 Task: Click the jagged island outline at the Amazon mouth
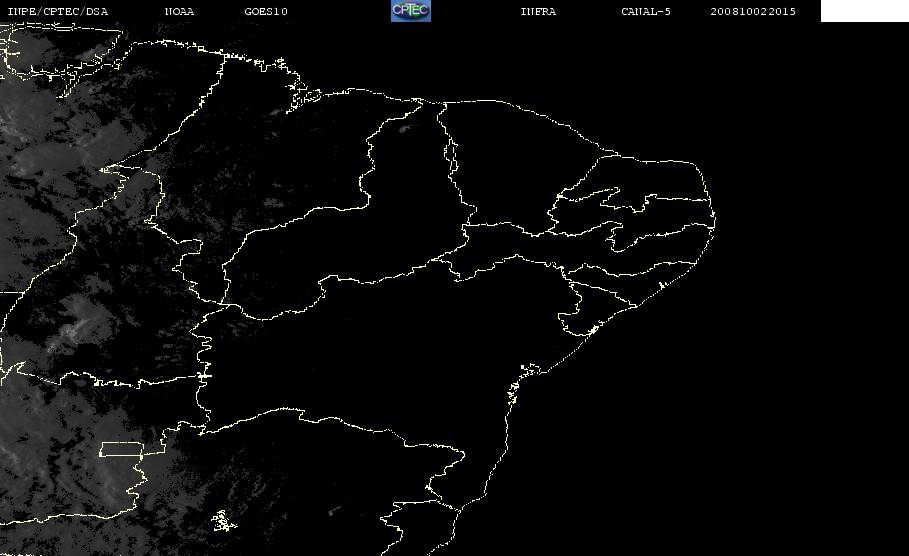pos(304,97)
